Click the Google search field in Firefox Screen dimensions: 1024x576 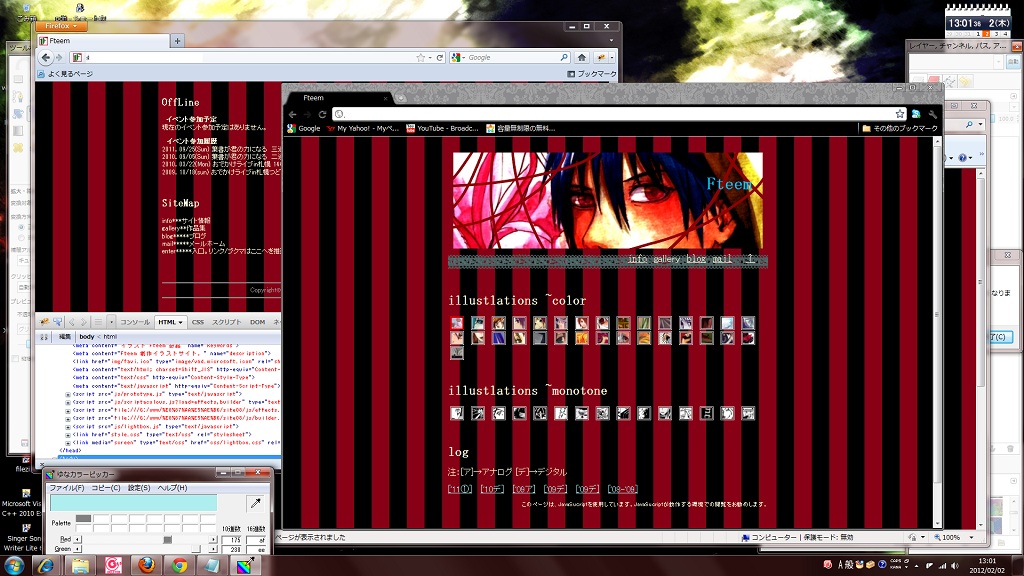[513, 57]
